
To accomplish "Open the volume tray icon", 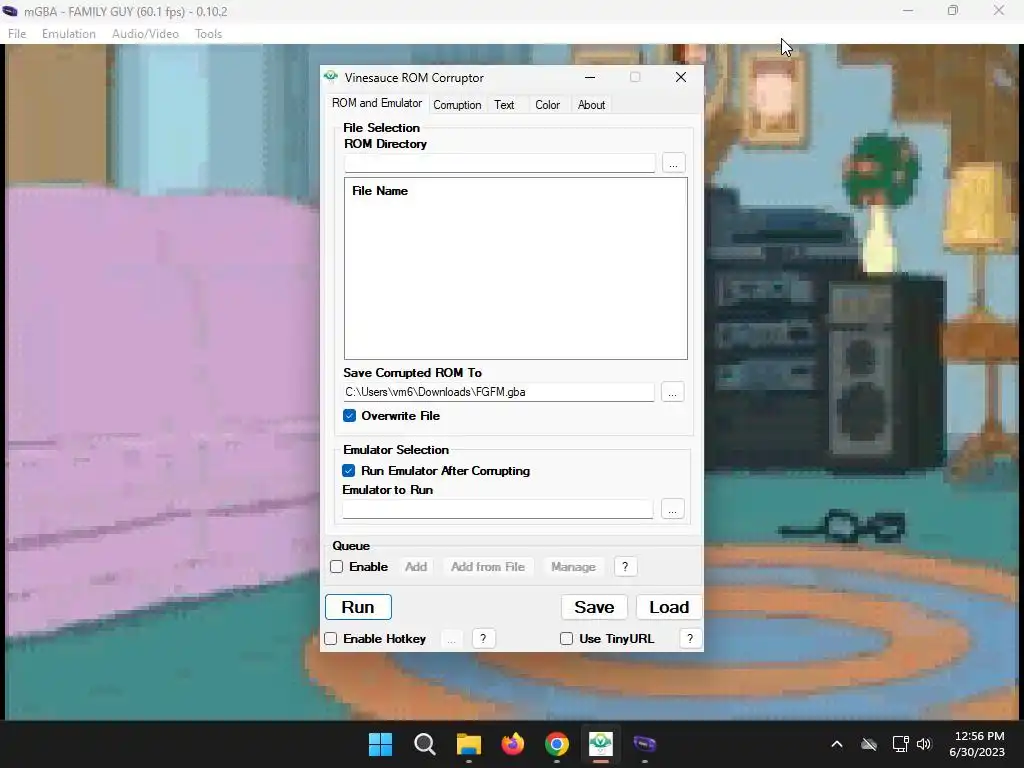I will [923, 744].
